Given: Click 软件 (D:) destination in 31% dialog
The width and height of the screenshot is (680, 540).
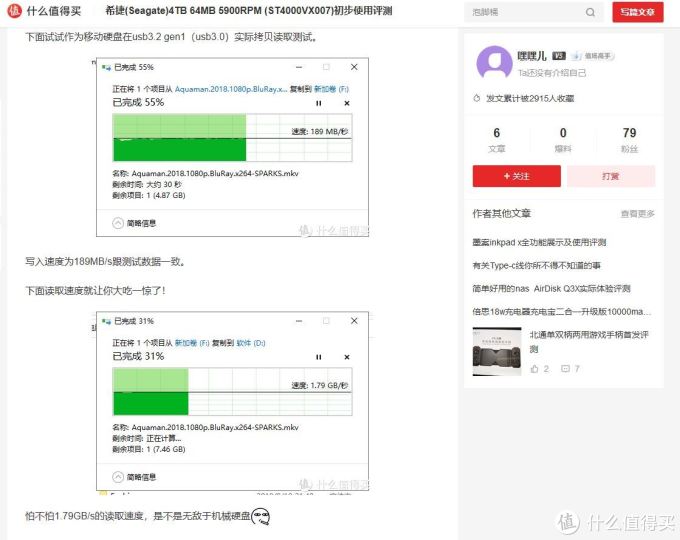Looking at the screenshot, I should tap(250, 343).
